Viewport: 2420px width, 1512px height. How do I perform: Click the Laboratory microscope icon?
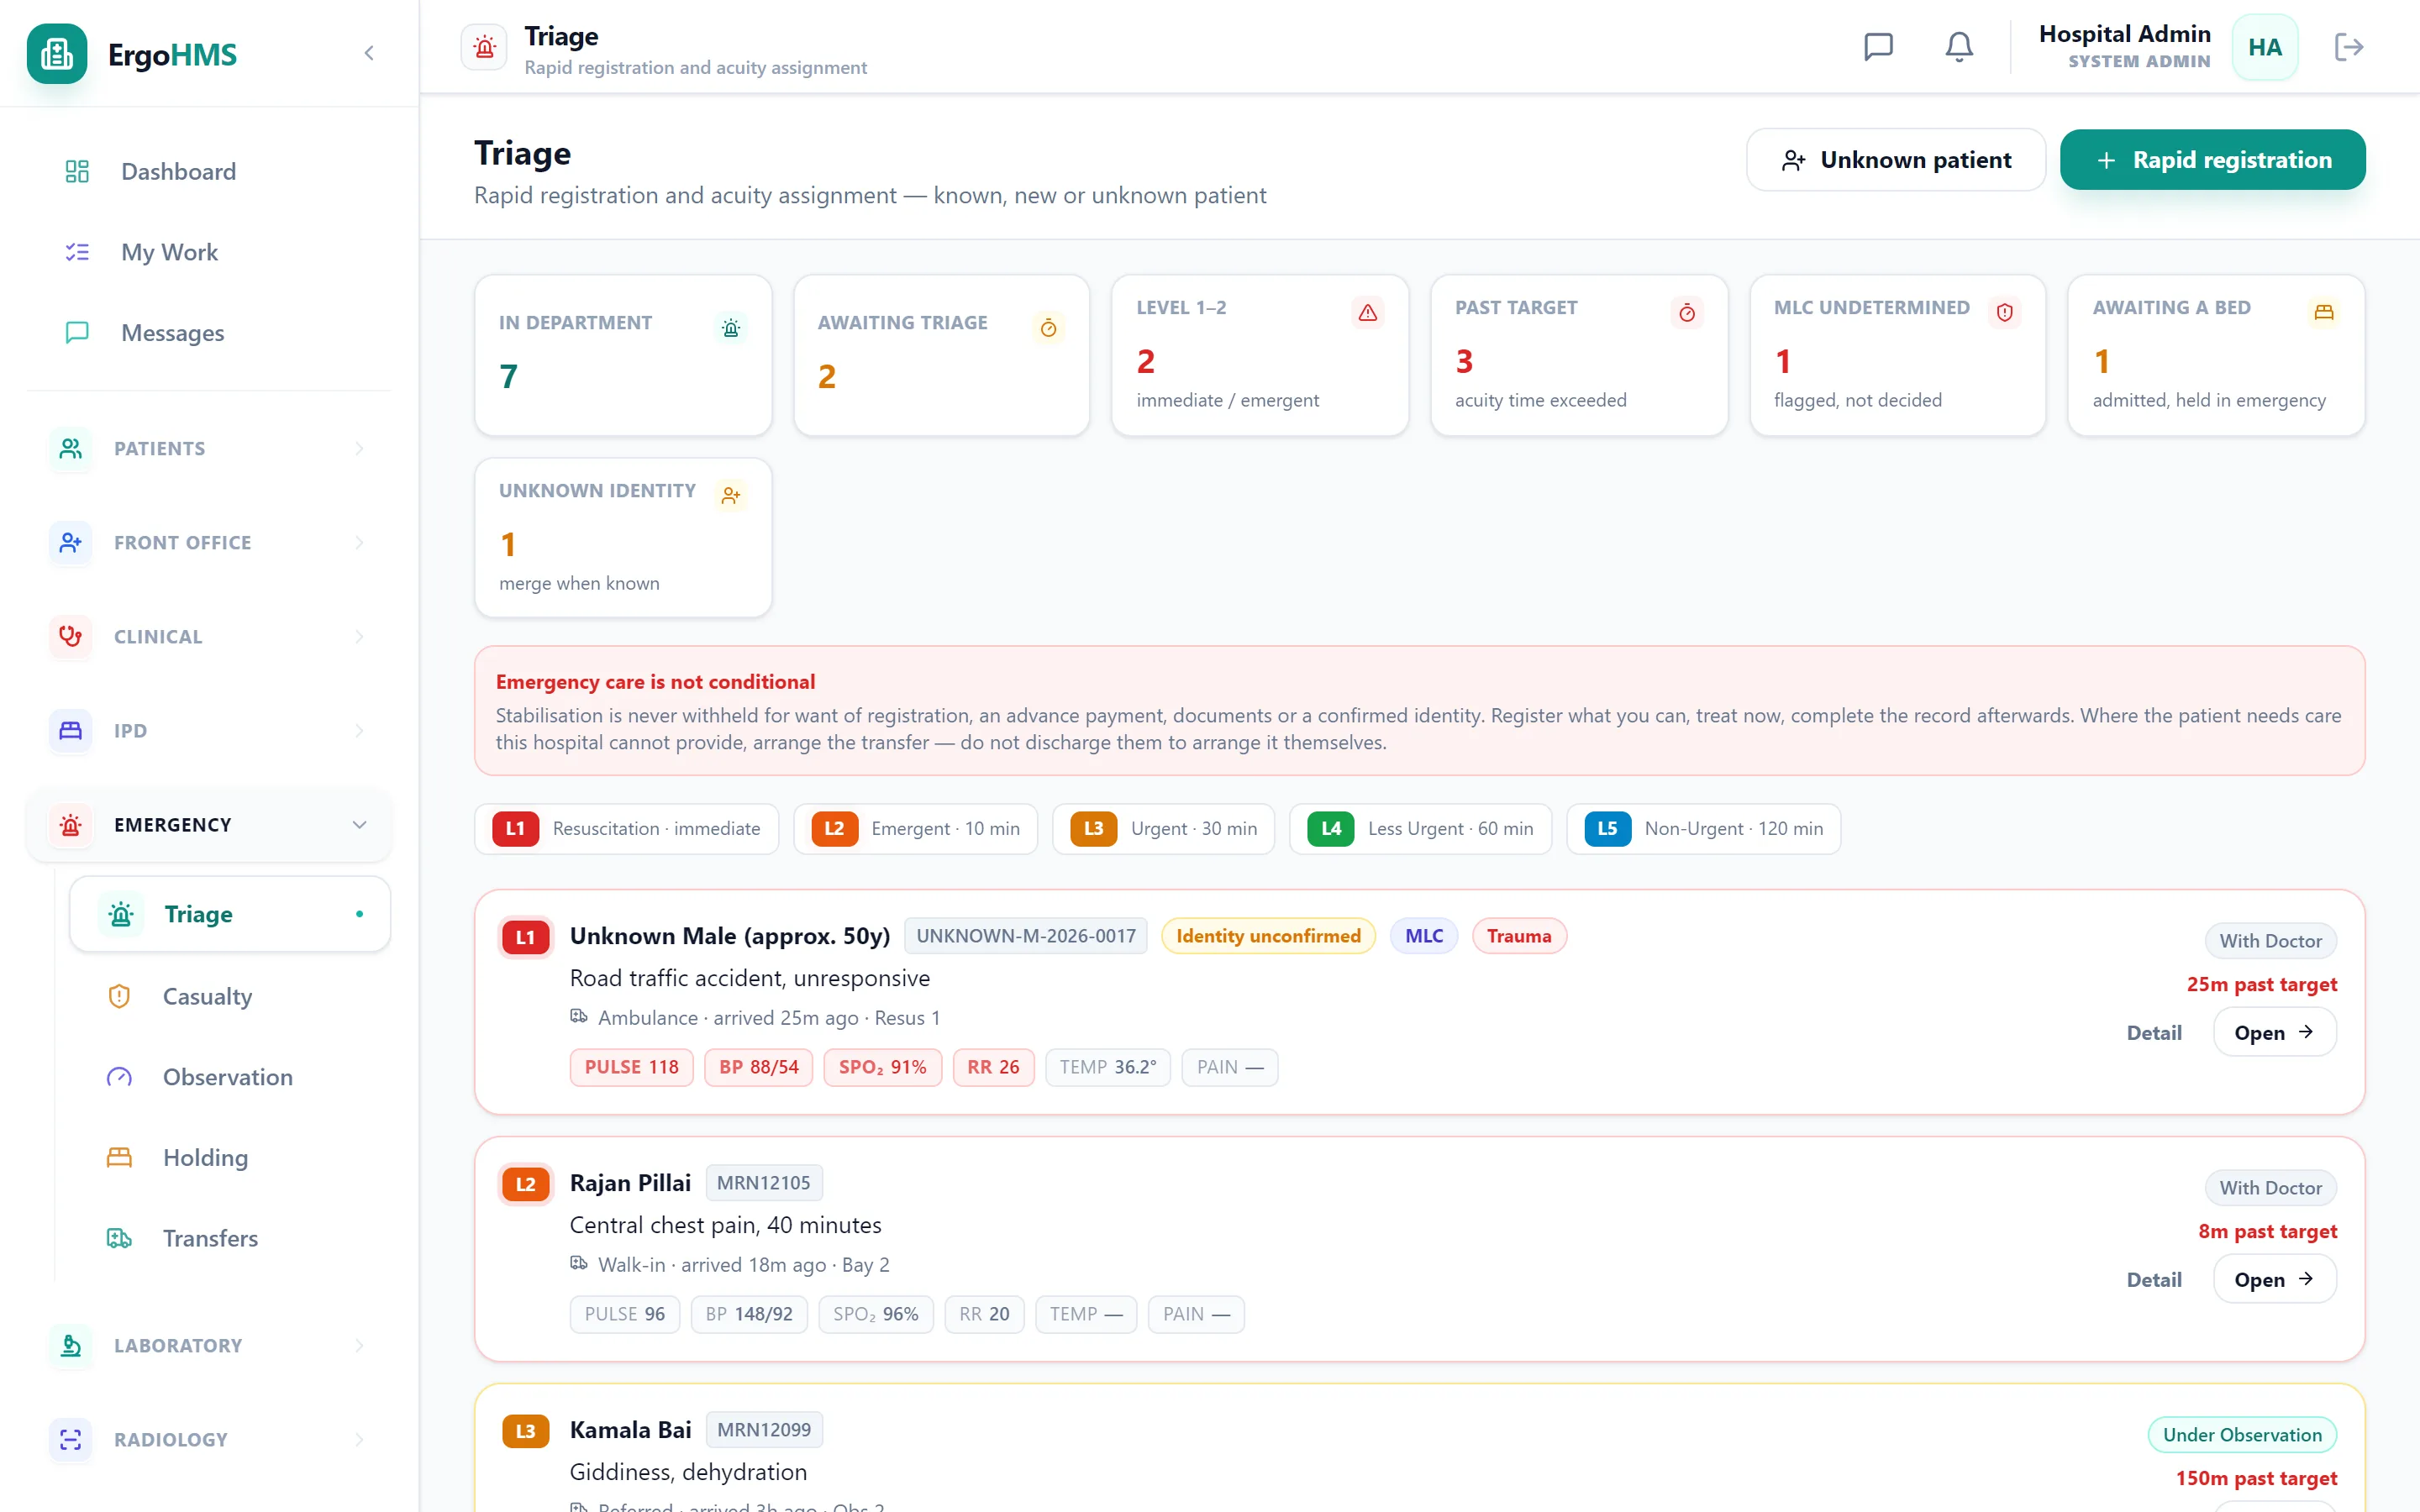coord(71,1345)
